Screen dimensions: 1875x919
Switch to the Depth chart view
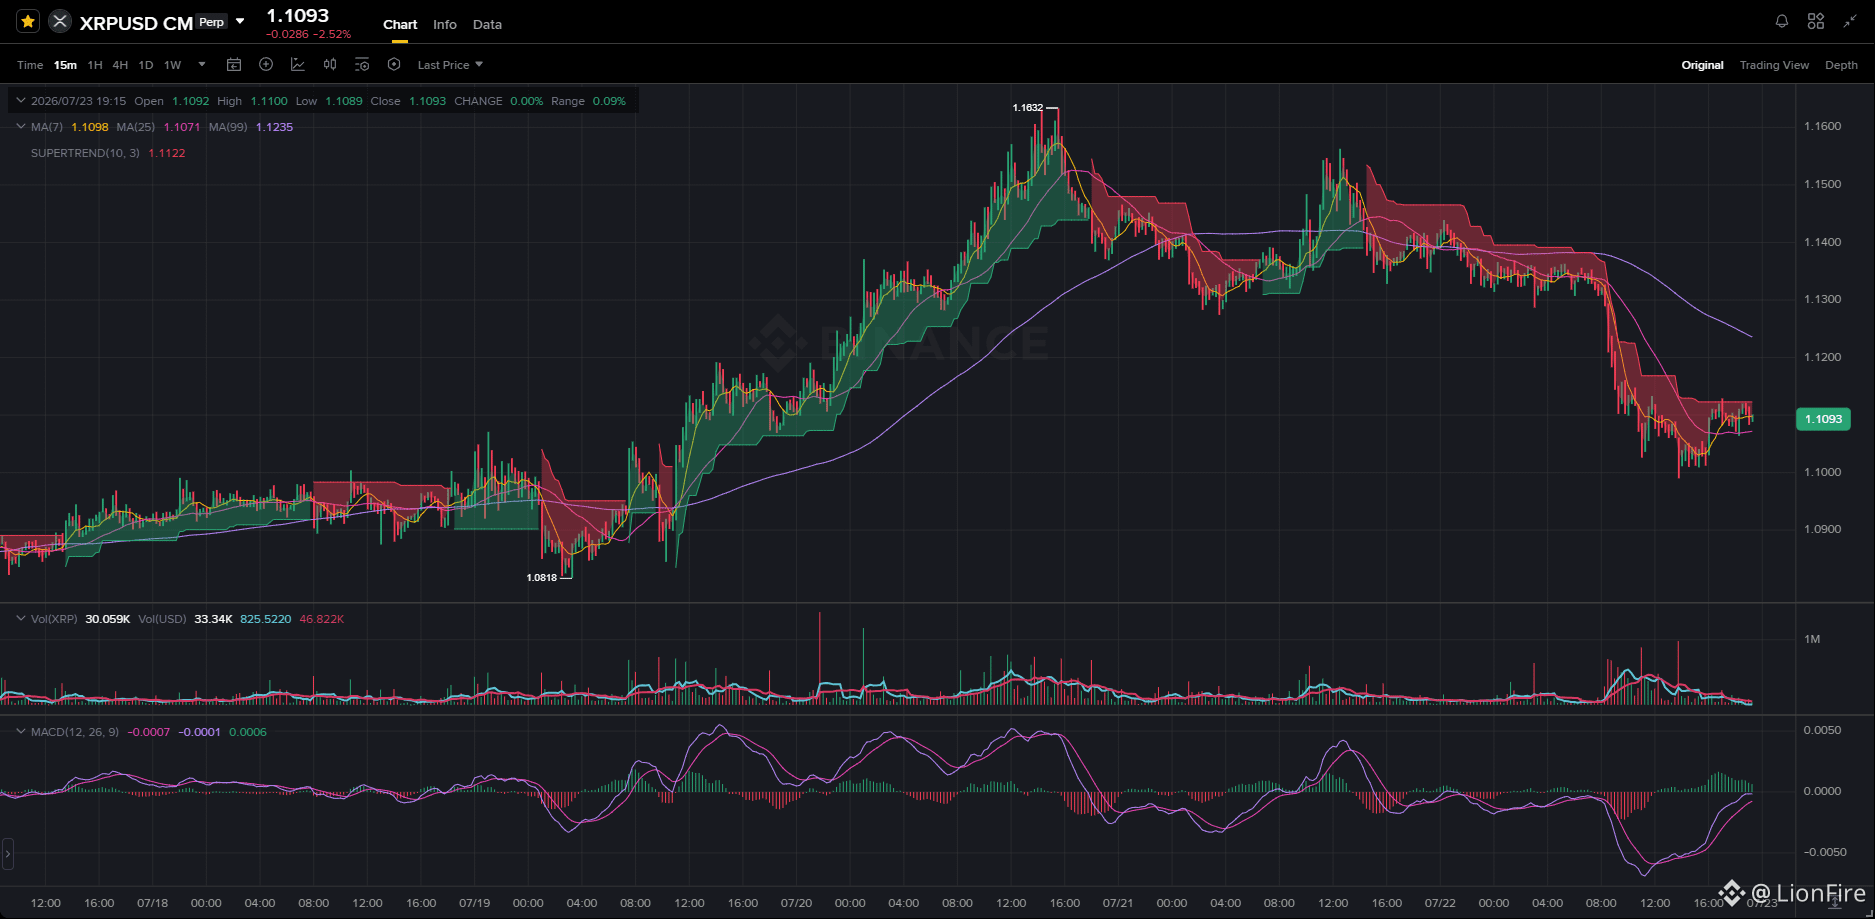pyautogui.click(x=1841, y=65)
